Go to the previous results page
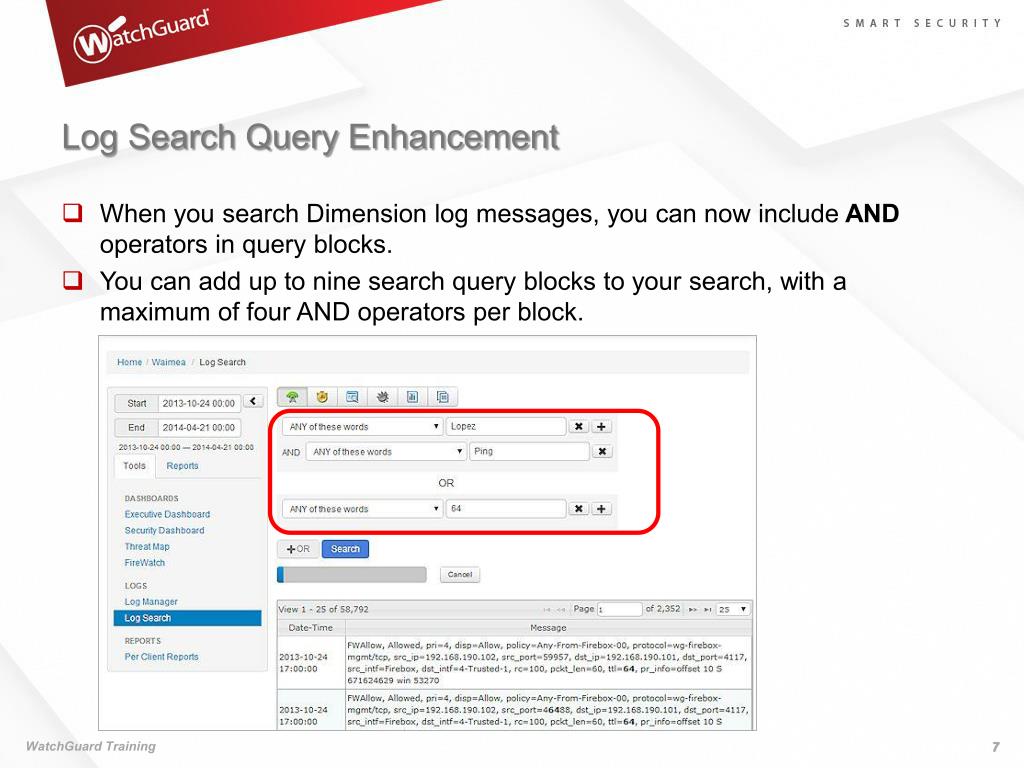 point(561,609)
